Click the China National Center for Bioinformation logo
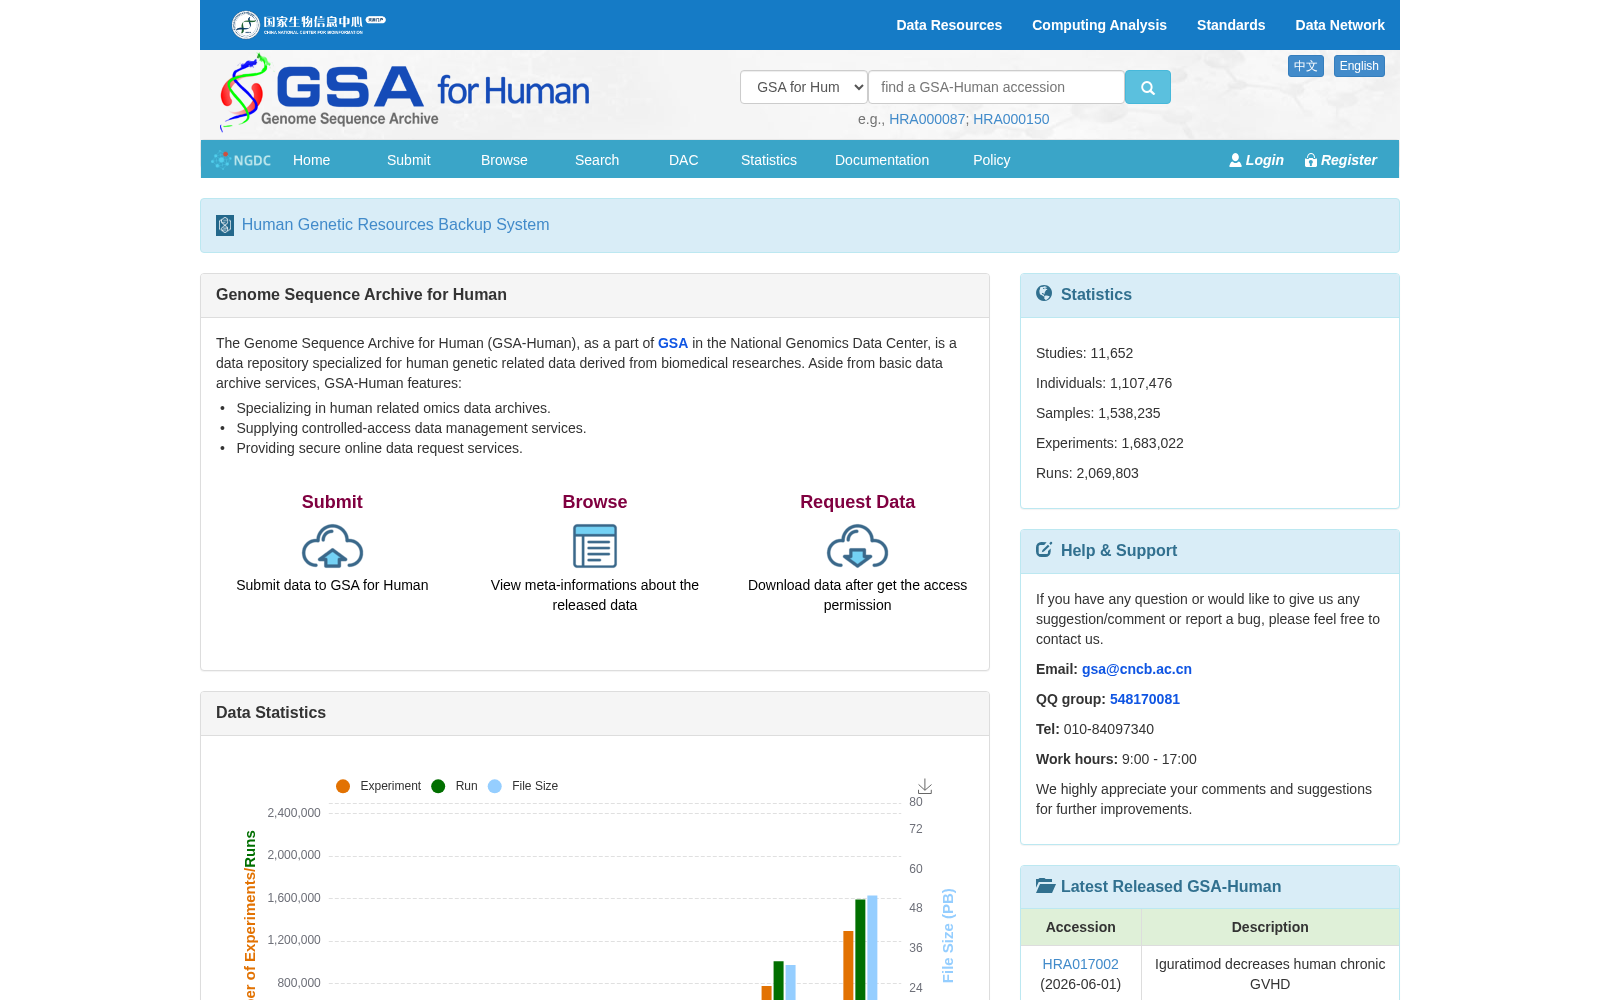The width and height of the screenshot is (1600, 1000). [308, 24]
